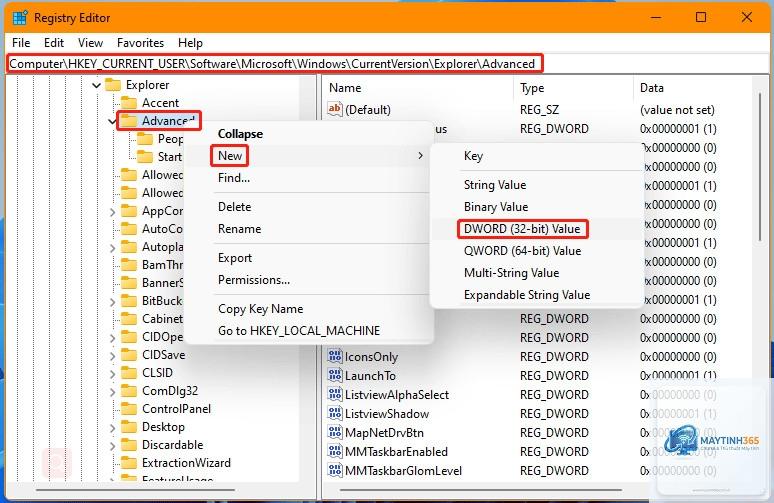The image size is (774, 503).
Task: Select Copy Key Name
Action: pyautogui.click(x=309, y=309)
